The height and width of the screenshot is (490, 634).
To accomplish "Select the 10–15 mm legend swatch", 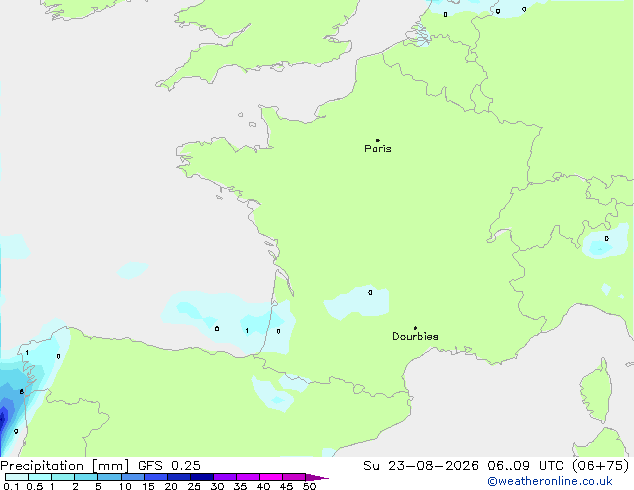I will point(132,477).
